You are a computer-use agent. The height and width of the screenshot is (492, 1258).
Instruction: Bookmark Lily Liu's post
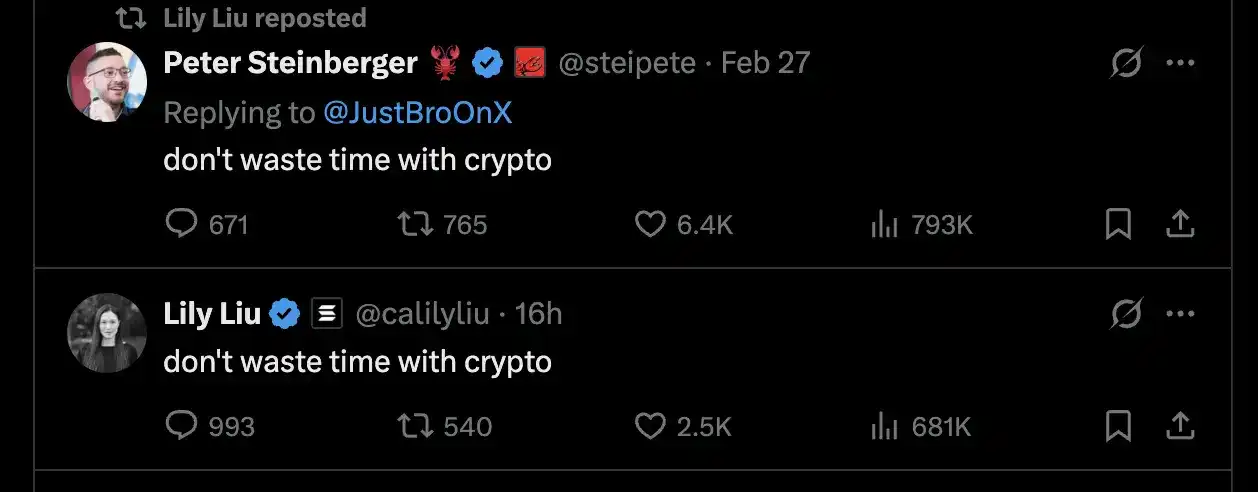(1117, 426)
